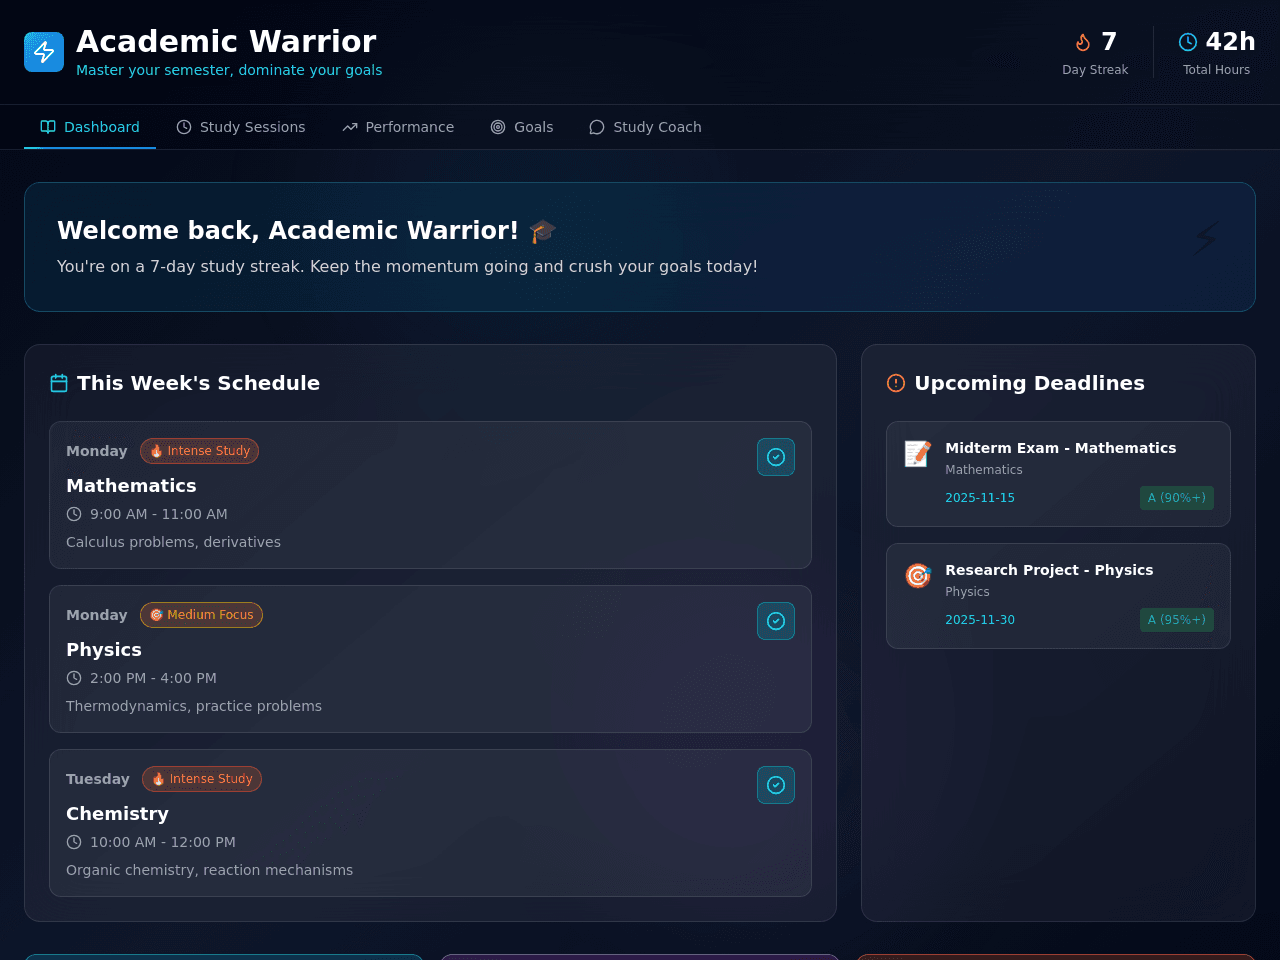This screenshot has height=960, width=1280.
Task: Switch to the Dashboard tab
Action: click(90, 127)
